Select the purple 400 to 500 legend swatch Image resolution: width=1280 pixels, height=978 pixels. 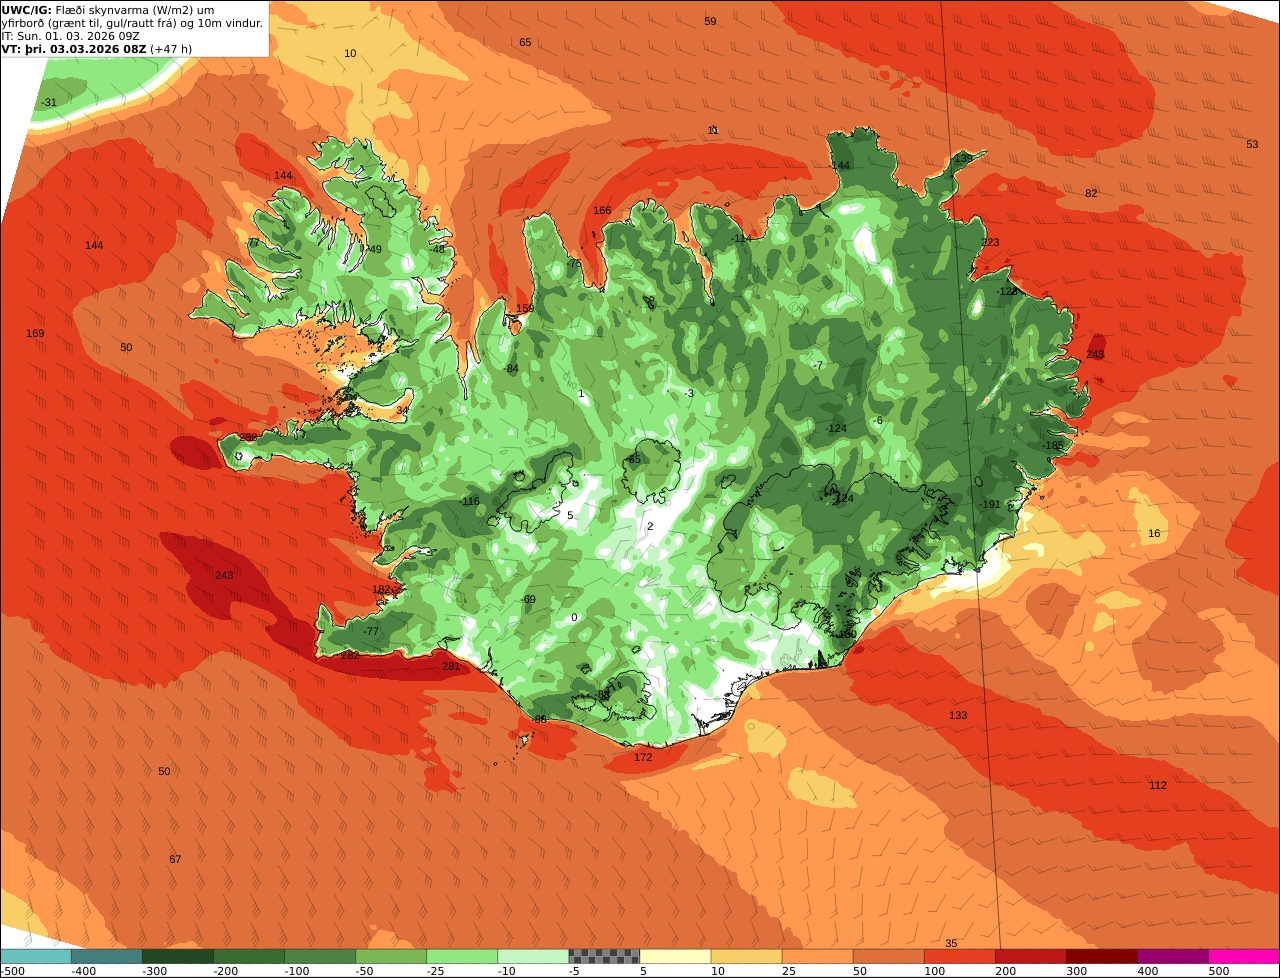[x=1172, y=956]
